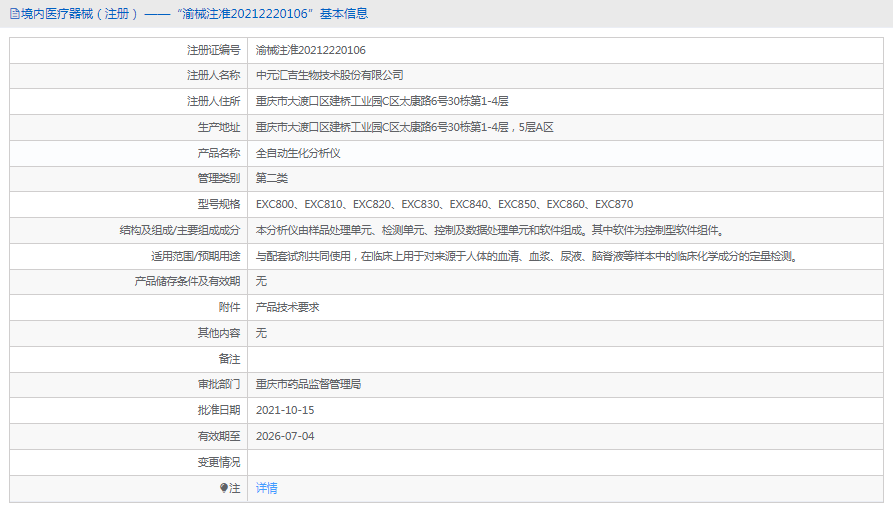Click the 其他内容 label
893x506 pixels.
(219, 333)
